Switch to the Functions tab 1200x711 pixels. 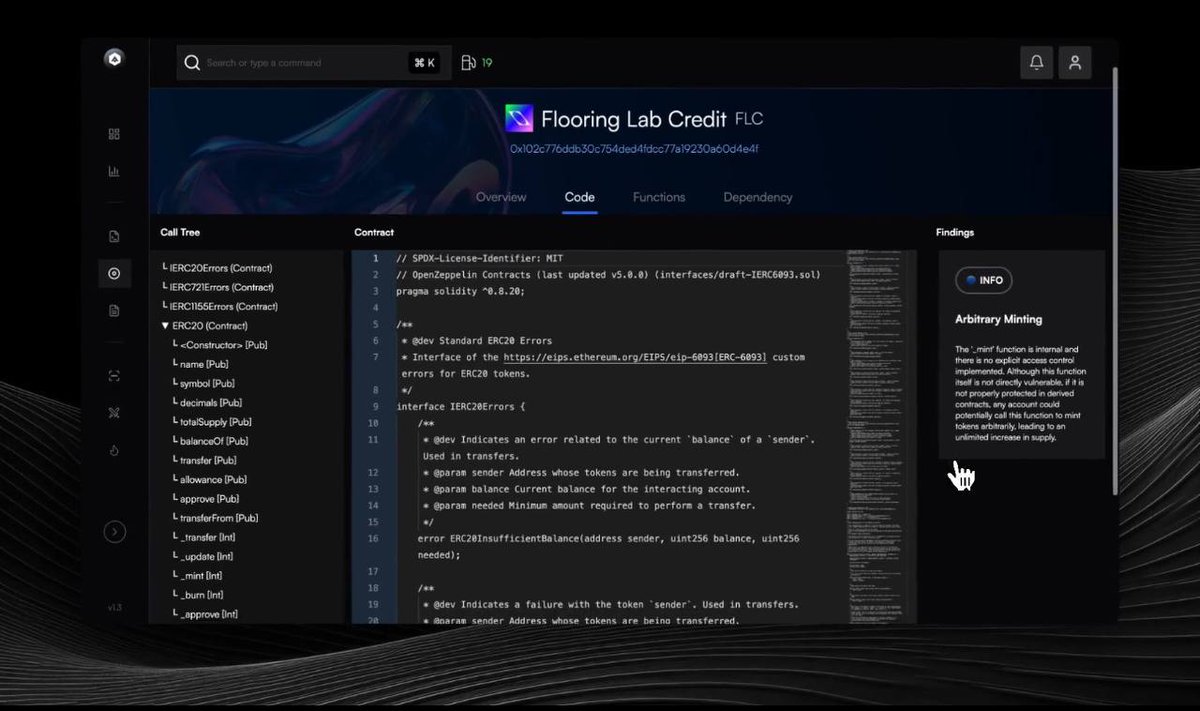click(659, 197)
